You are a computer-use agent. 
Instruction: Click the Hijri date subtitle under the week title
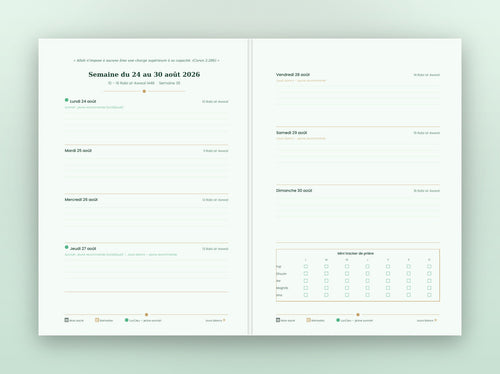coord(144,83)
